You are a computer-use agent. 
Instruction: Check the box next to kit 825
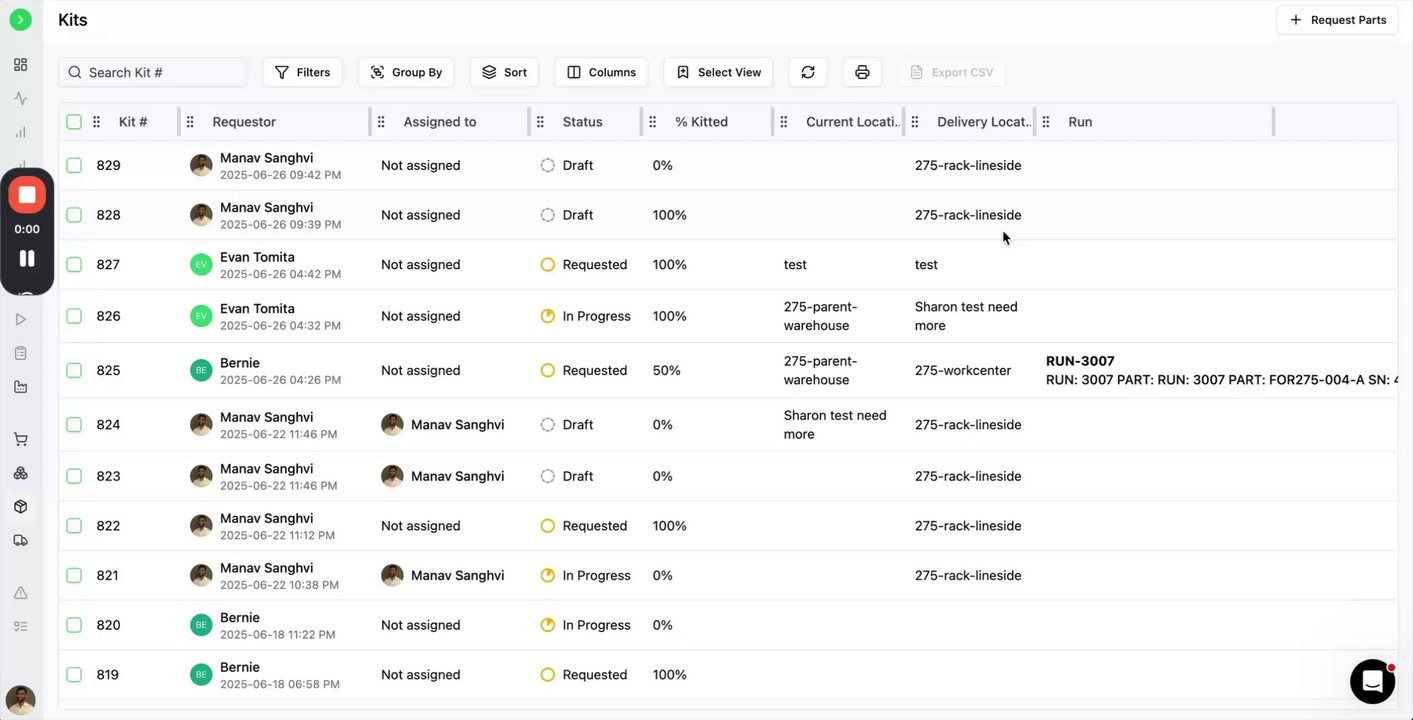coord(74,370)
